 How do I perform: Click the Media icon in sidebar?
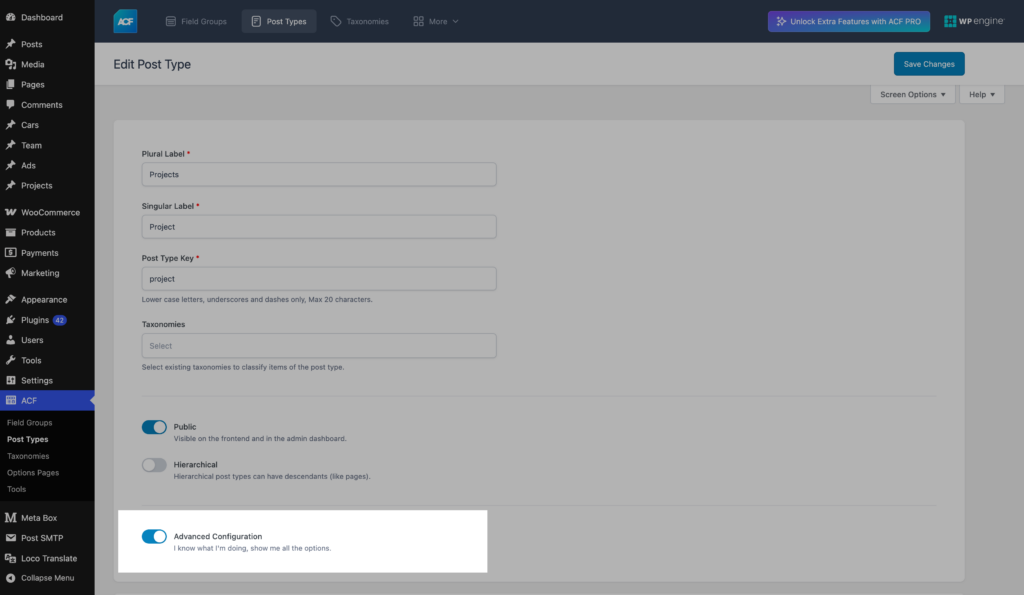click(x=10, y=64)
